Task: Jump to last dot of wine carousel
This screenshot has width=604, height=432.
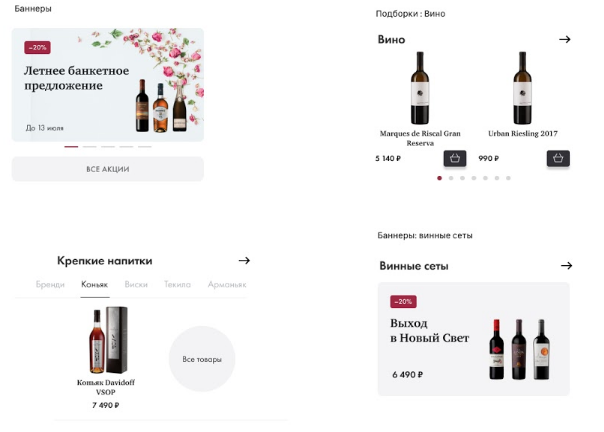Action: pos(508,178)
